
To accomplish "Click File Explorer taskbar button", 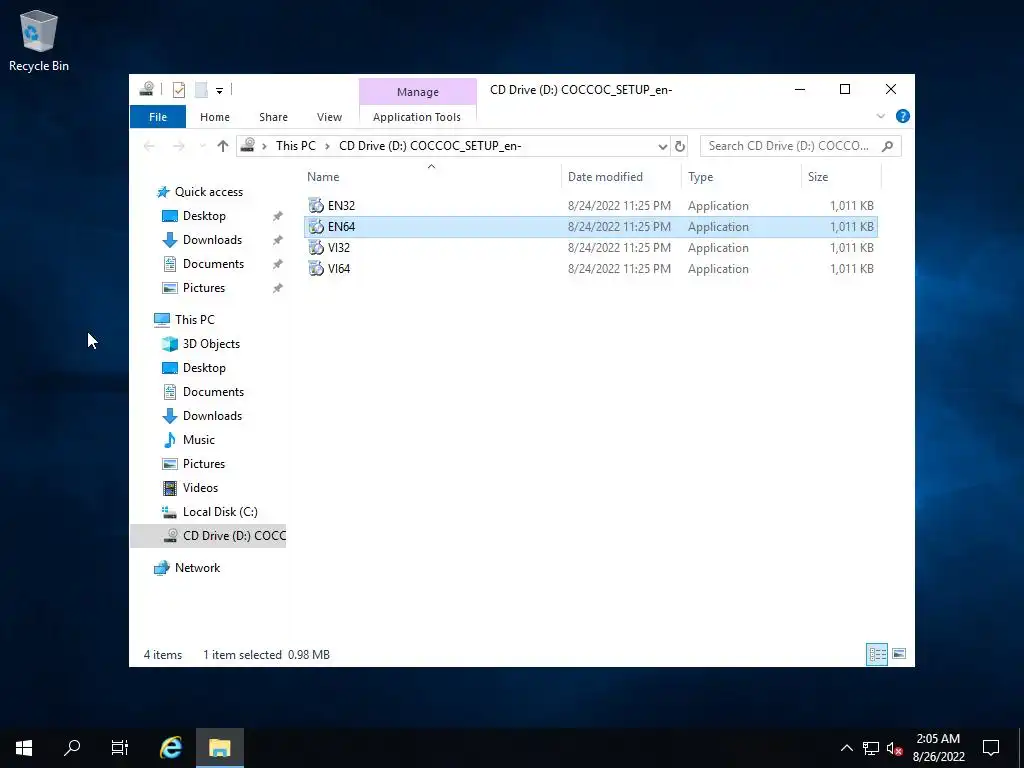I will pos(220,748).
